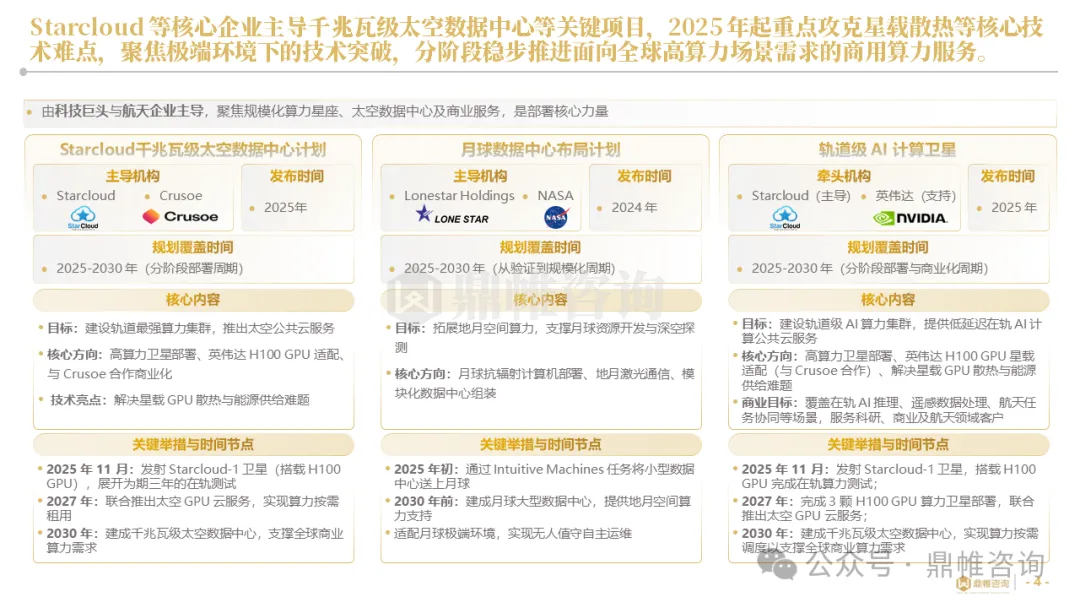Click 发布时间 label above 2024 年

[645, 176]
